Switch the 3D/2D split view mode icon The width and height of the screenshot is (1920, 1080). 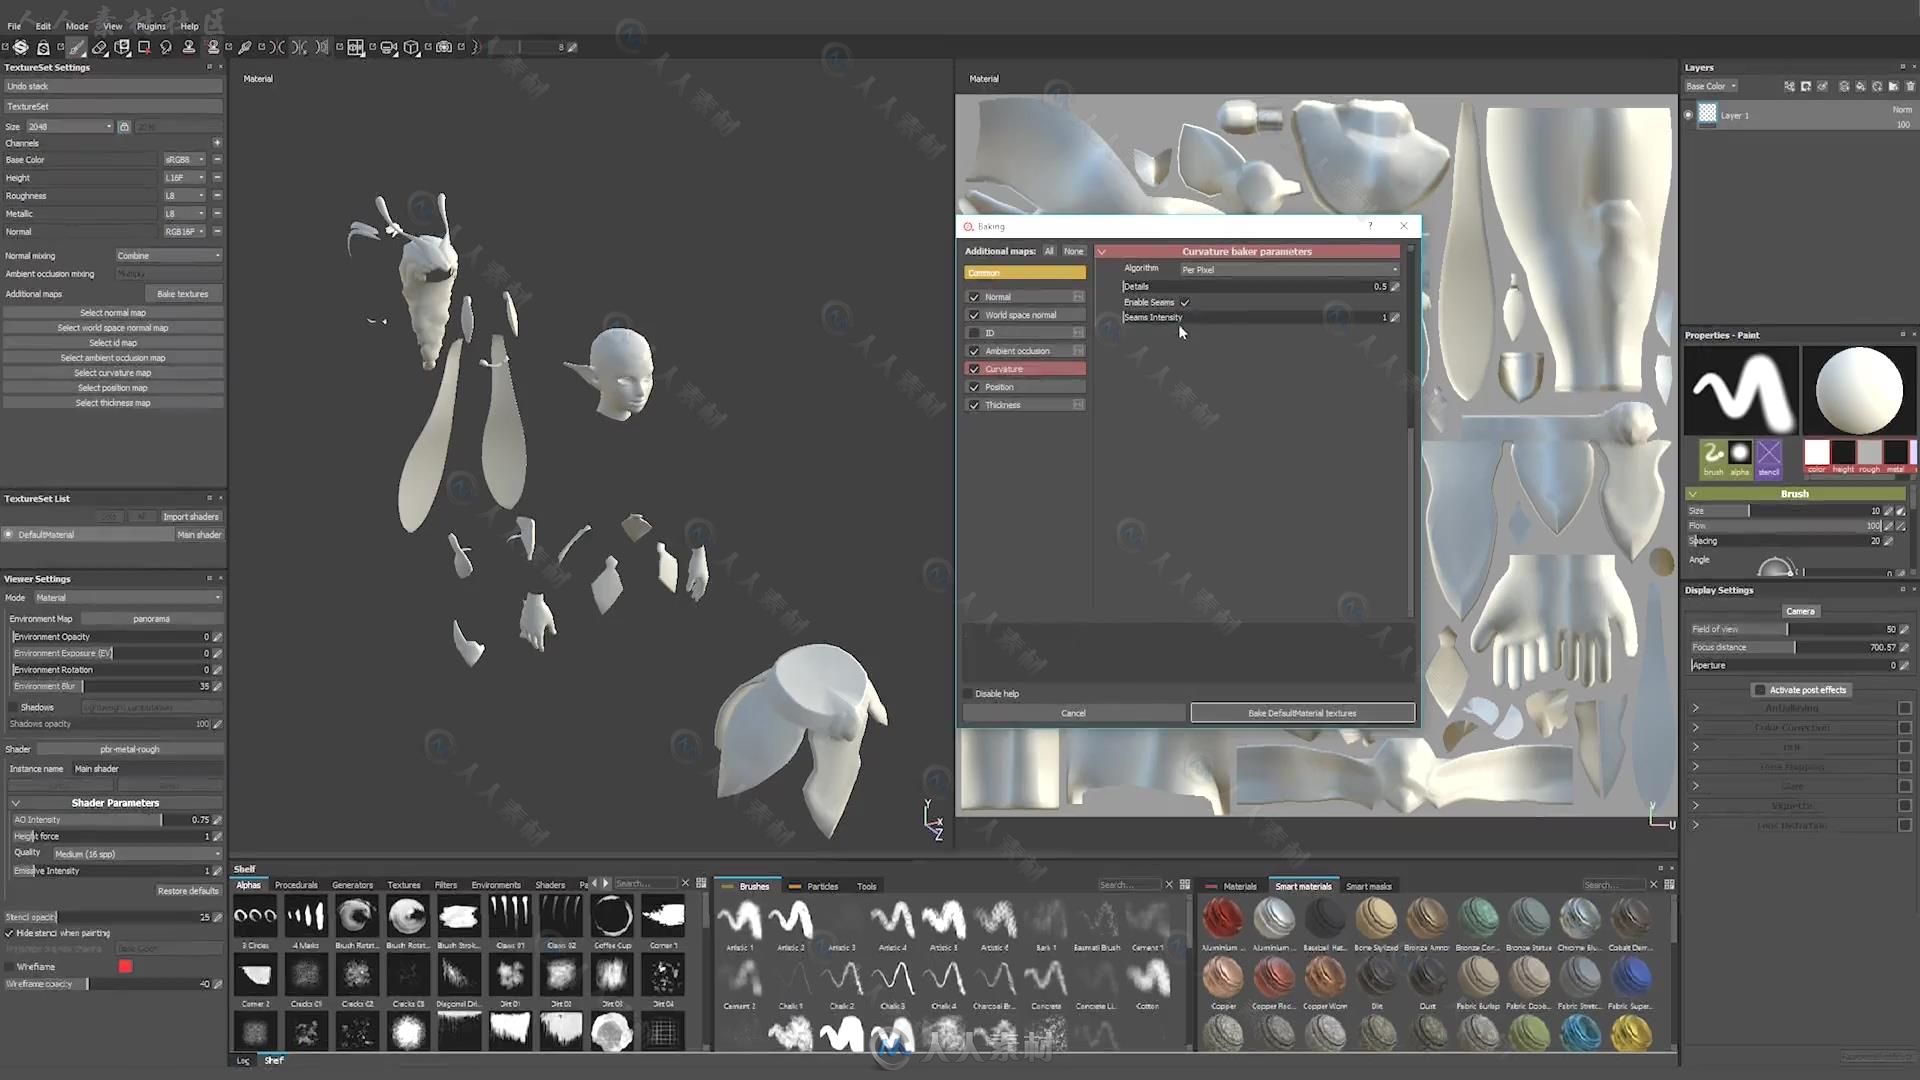(355, 47)
